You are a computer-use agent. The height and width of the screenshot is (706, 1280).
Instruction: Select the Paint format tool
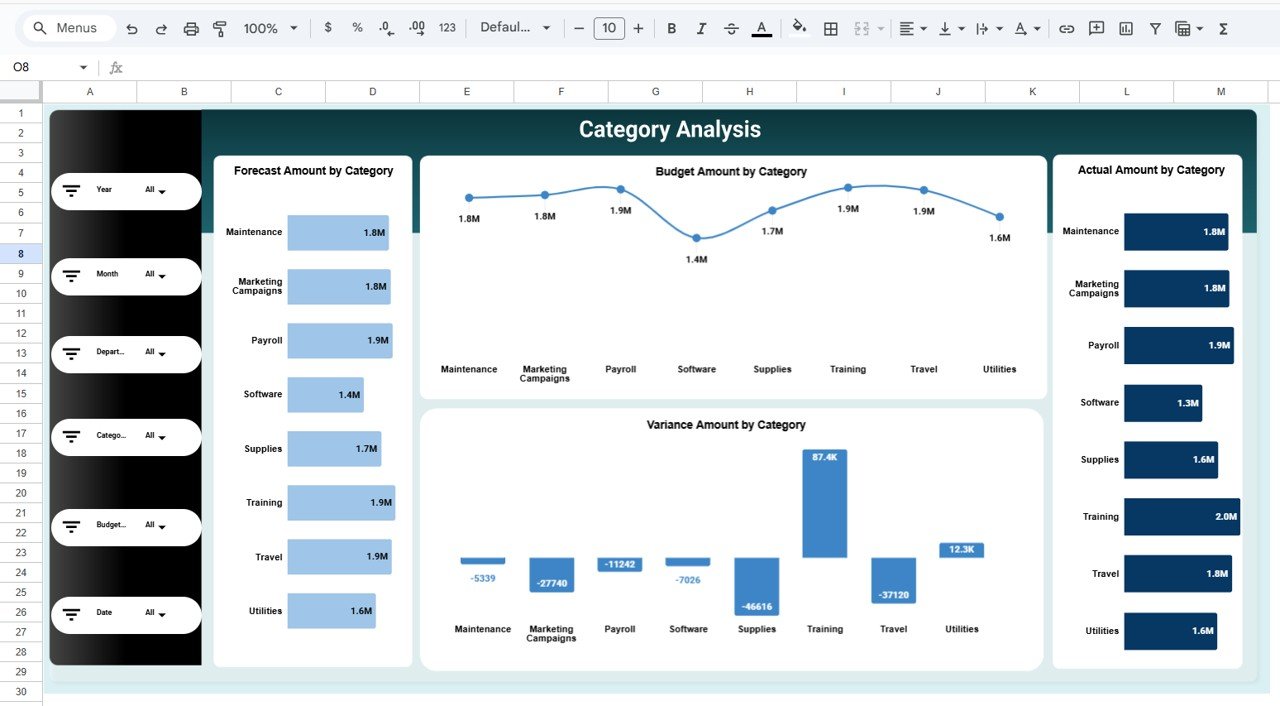(x=220, y=28)
